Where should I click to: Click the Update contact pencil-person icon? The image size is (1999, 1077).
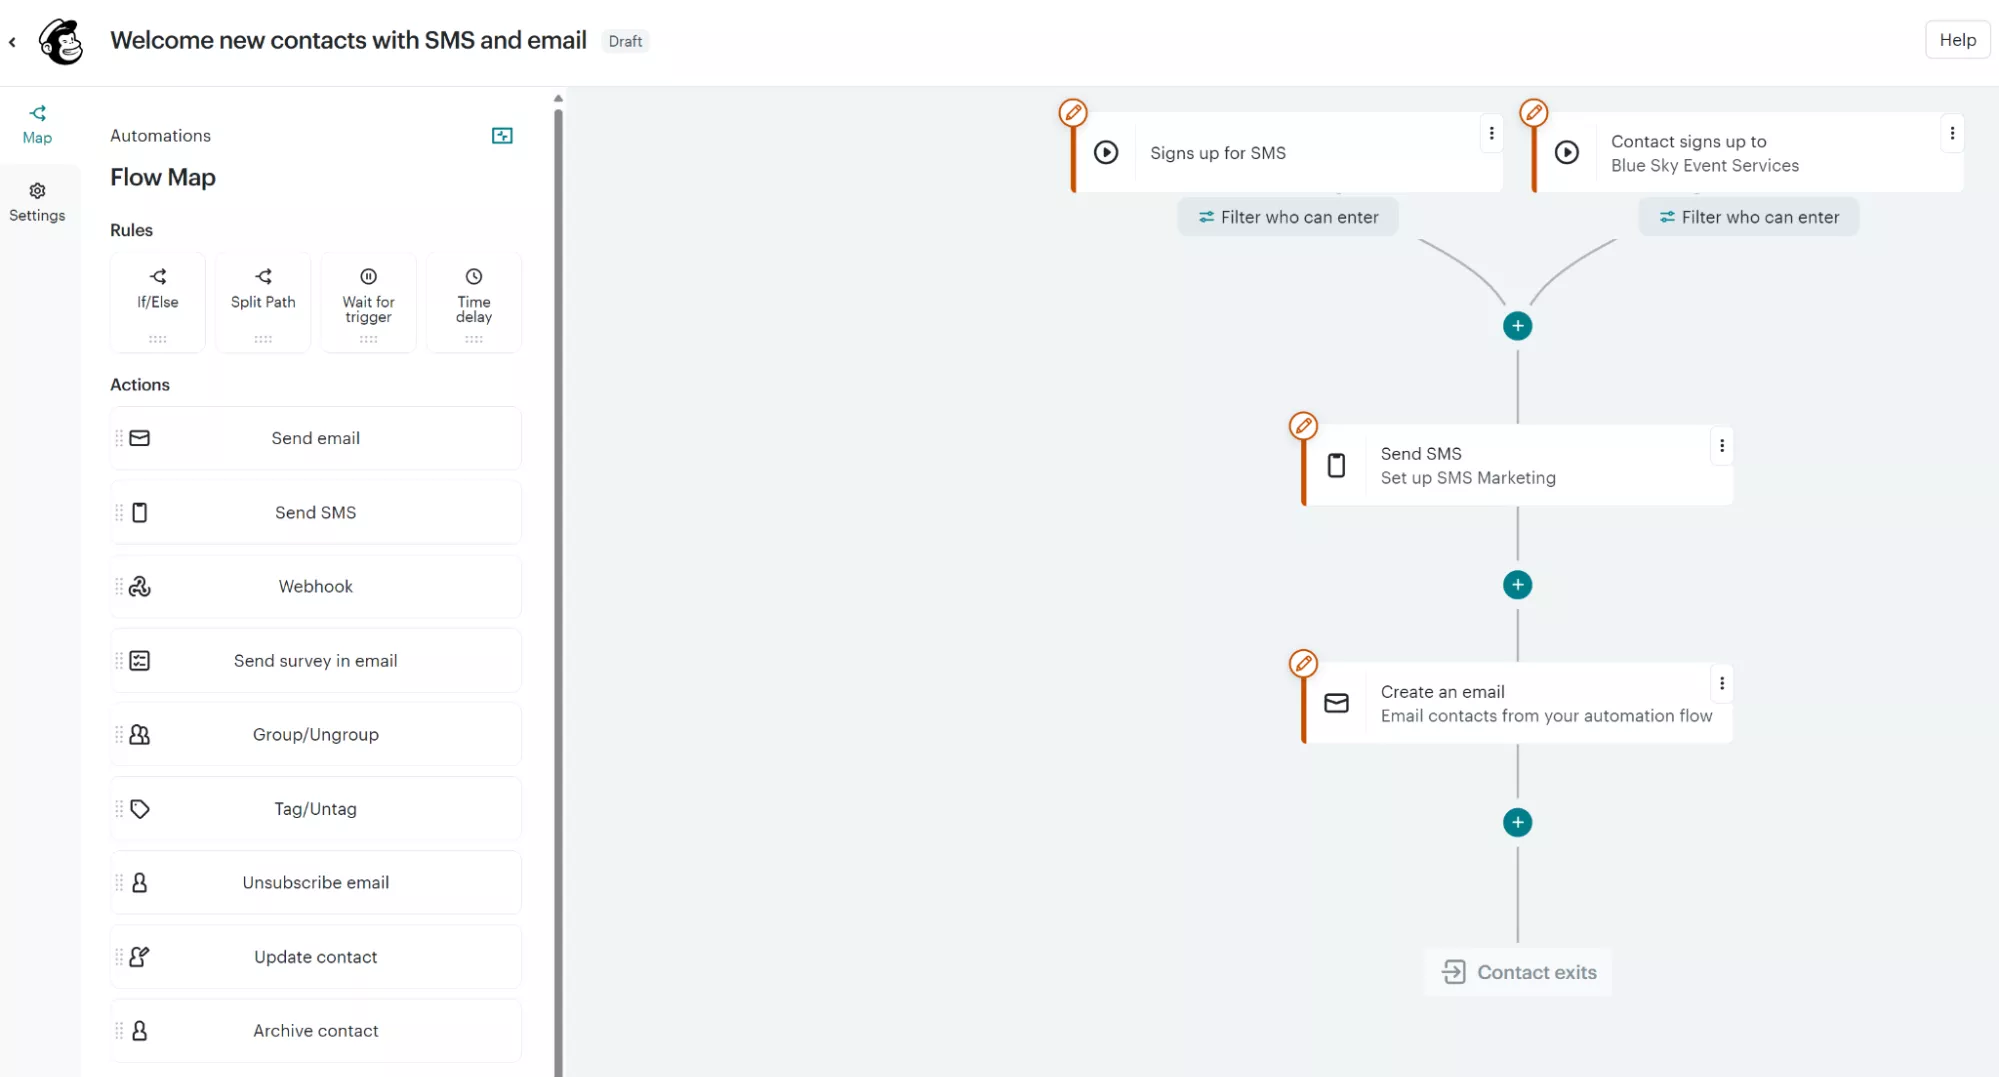140,956
